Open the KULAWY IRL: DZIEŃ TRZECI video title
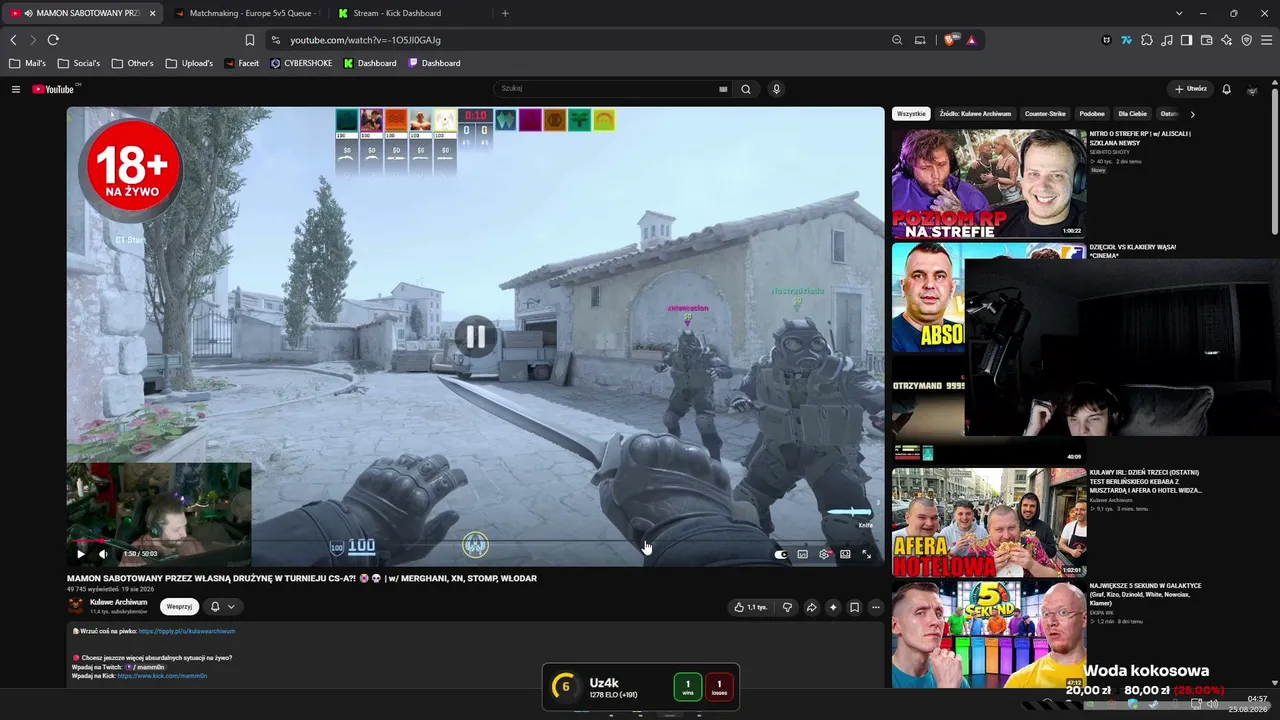Image resolution: width=1280 pixels, height=720 pixels. [1145, 481]
